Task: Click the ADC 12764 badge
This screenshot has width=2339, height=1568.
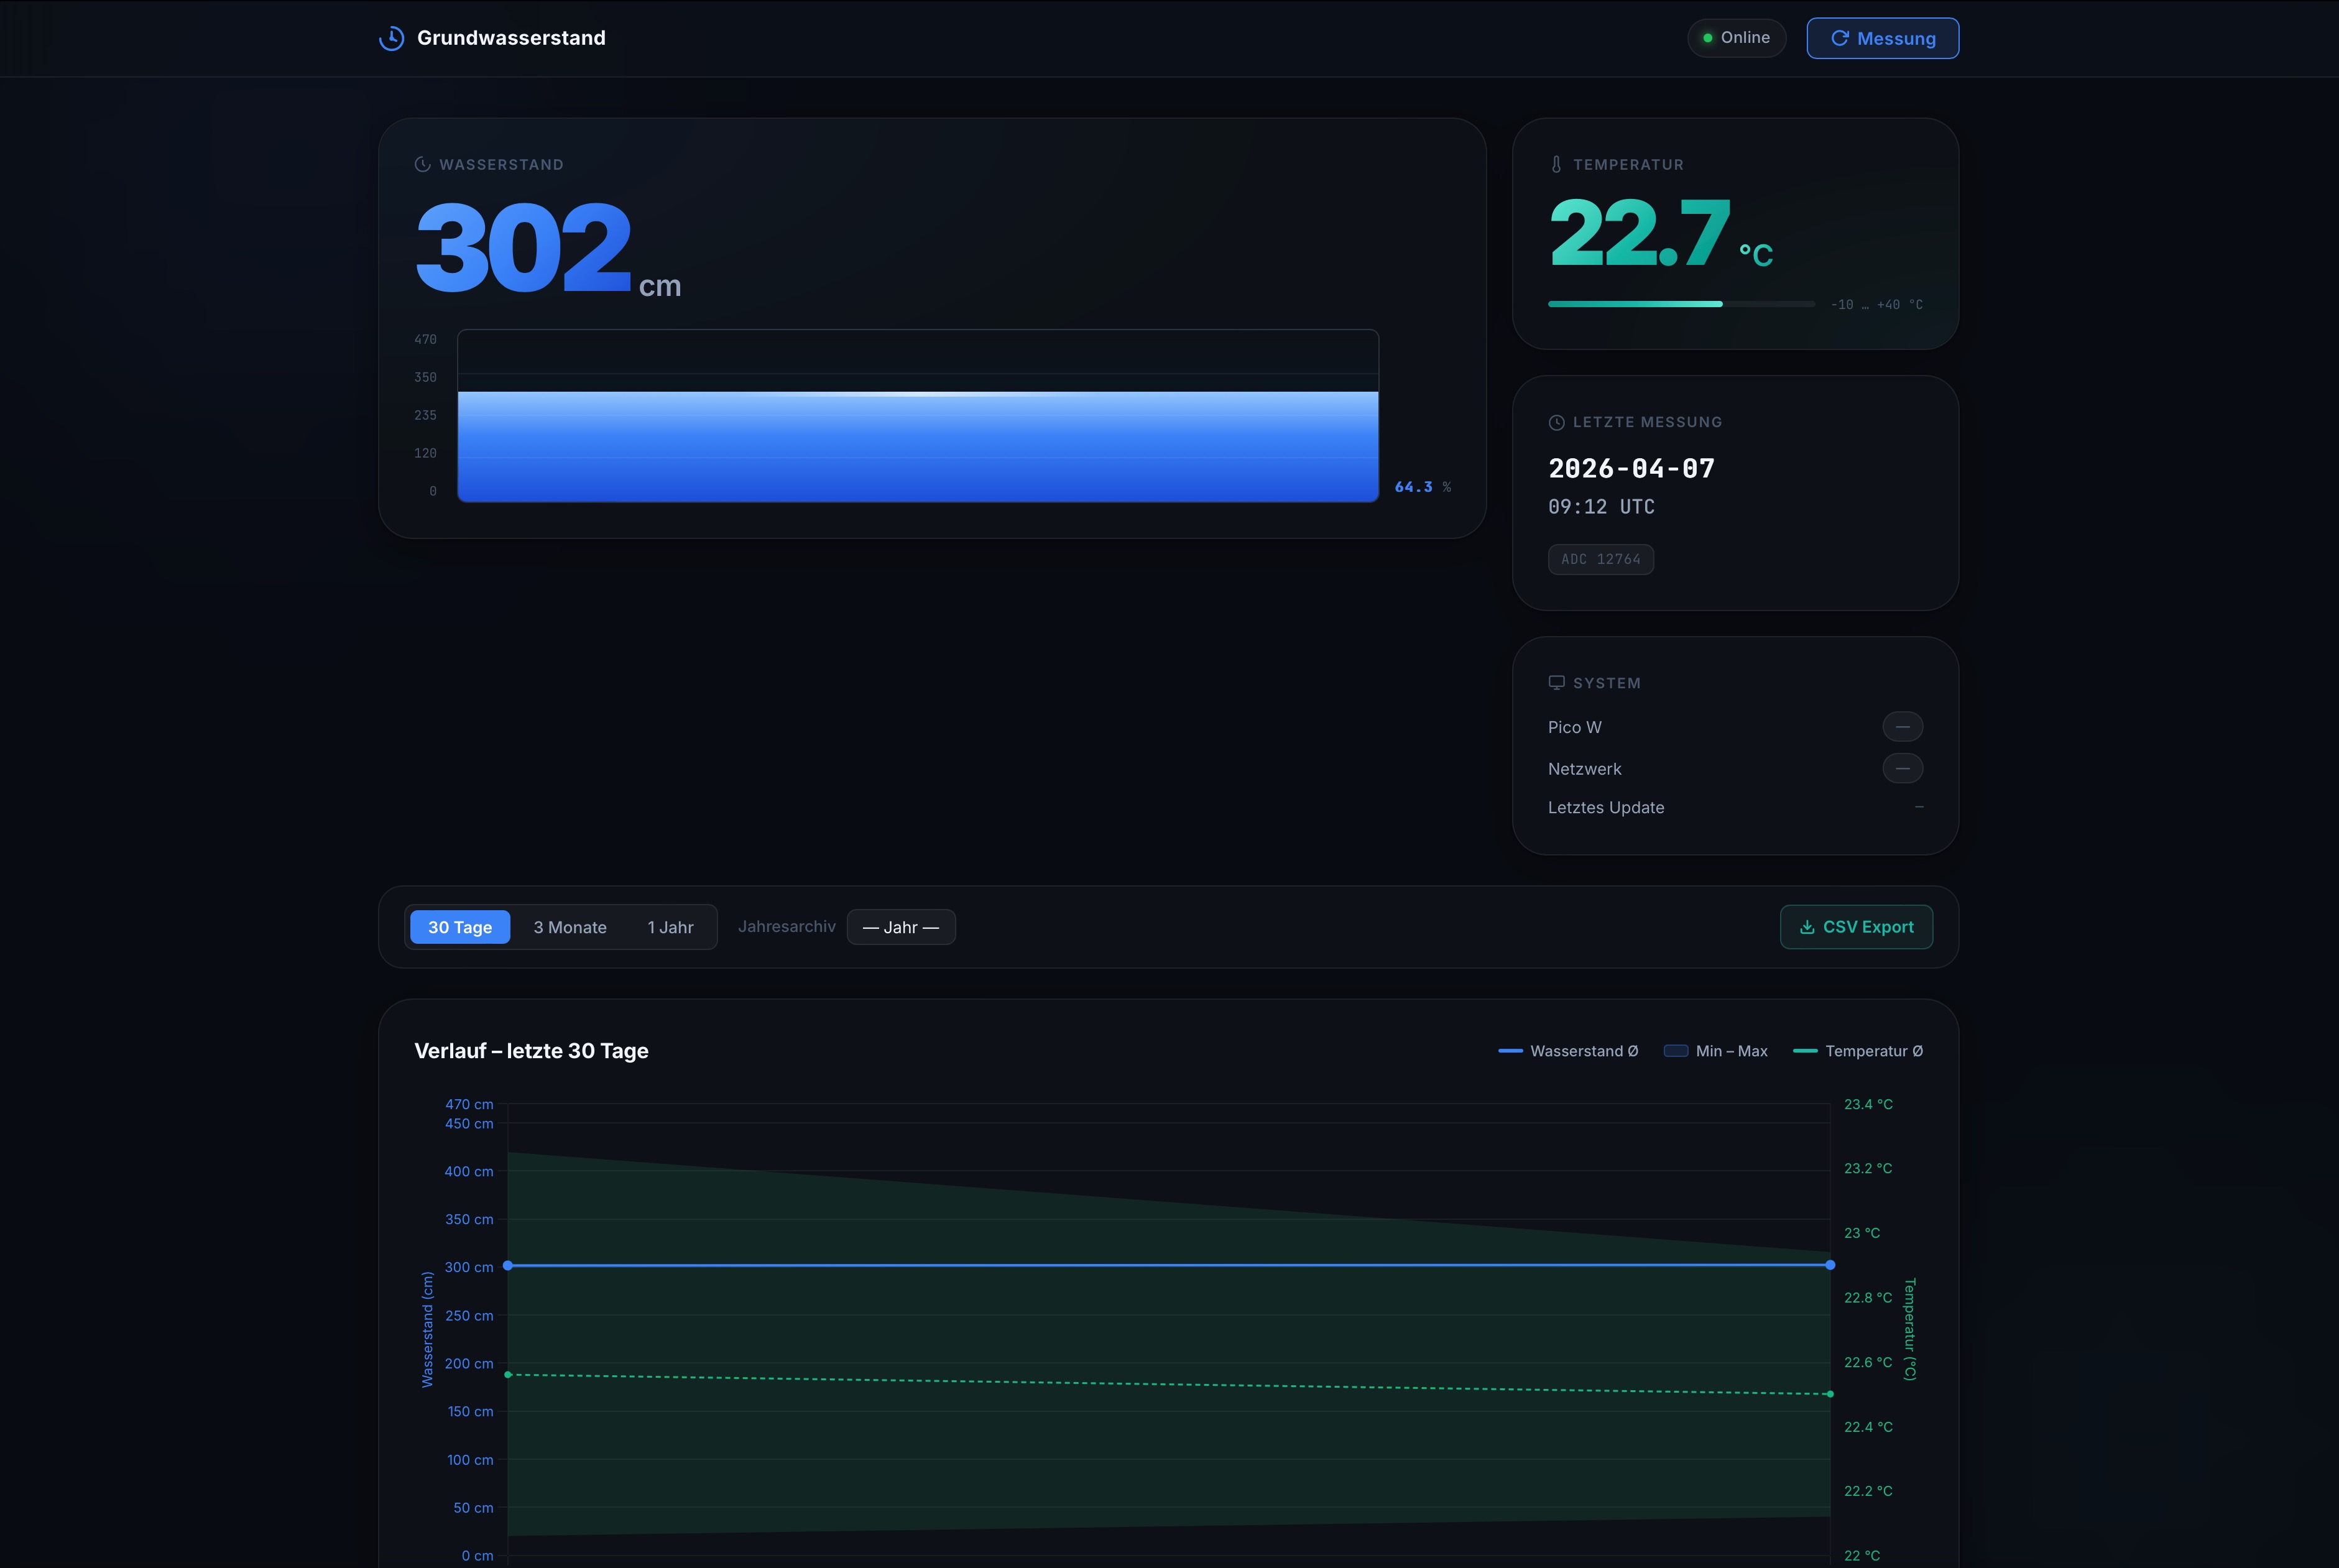Action: coord(1600,559)
